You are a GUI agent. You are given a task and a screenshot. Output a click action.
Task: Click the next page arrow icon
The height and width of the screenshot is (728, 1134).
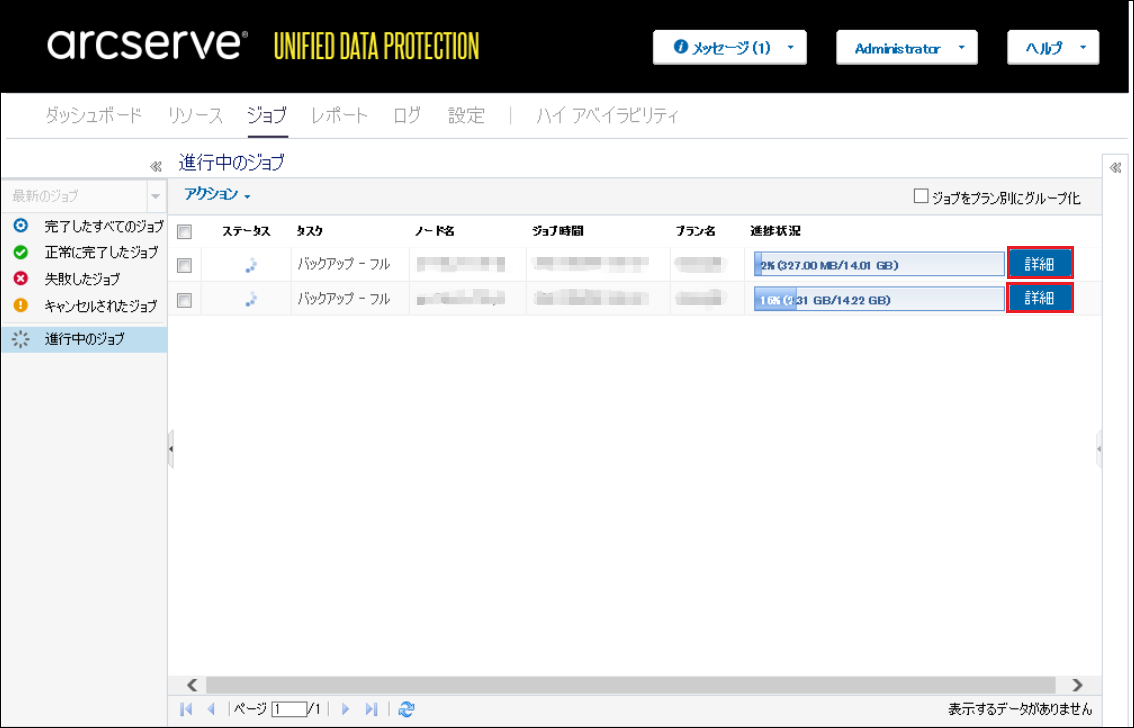(x=346, y=709)
